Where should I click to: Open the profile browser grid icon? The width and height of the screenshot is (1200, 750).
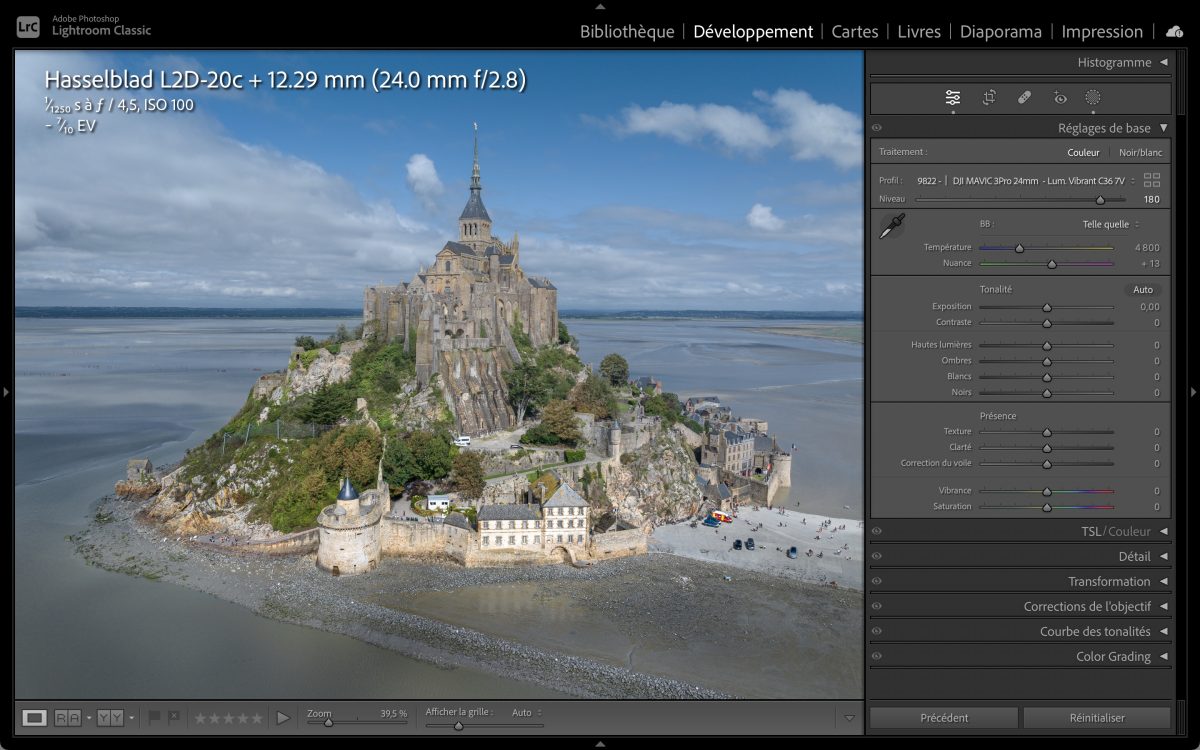(x=1152, y=180)
